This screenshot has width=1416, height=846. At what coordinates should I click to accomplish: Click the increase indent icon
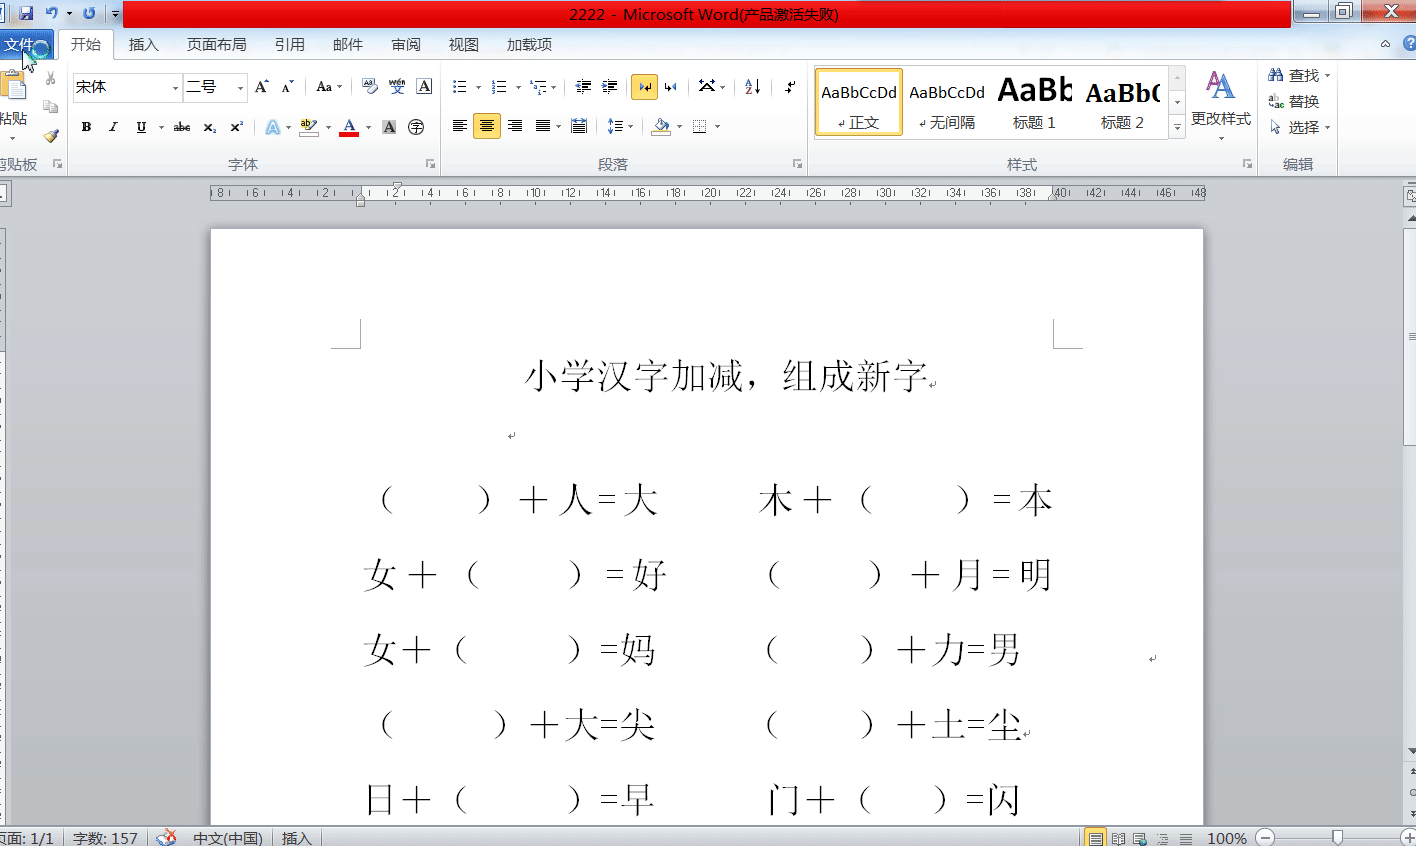[609, 87]
